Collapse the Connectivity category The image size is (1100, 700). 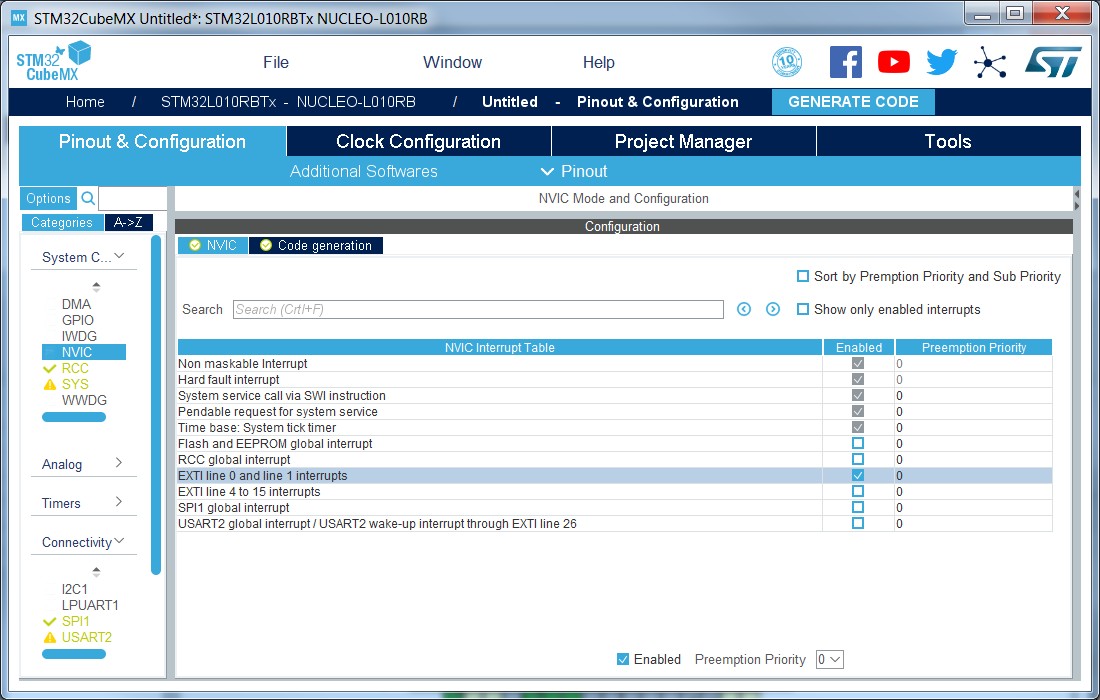tap(119, 541)
